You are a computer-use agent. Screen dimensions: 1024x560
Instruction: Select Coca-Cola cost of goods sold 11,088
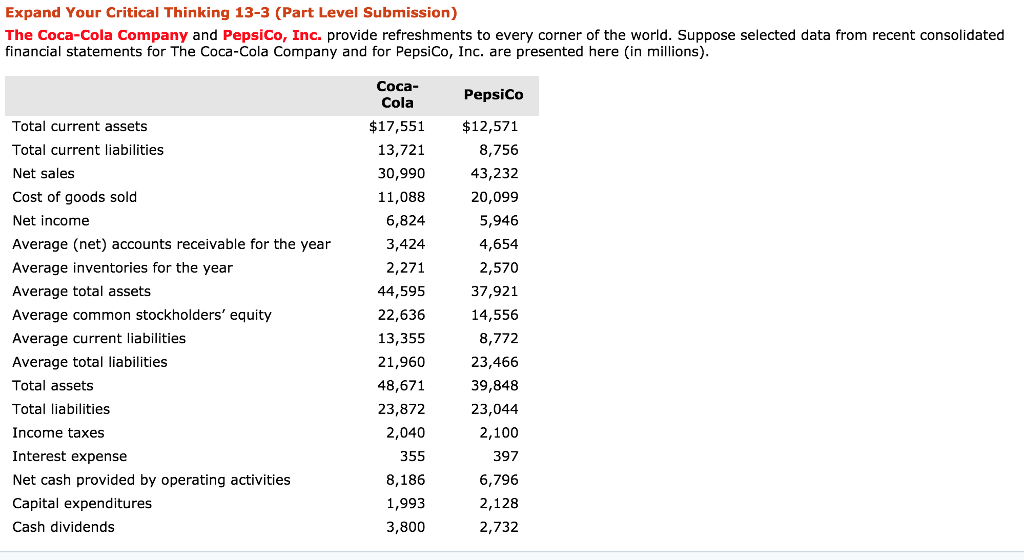click(x=401, y=197)
